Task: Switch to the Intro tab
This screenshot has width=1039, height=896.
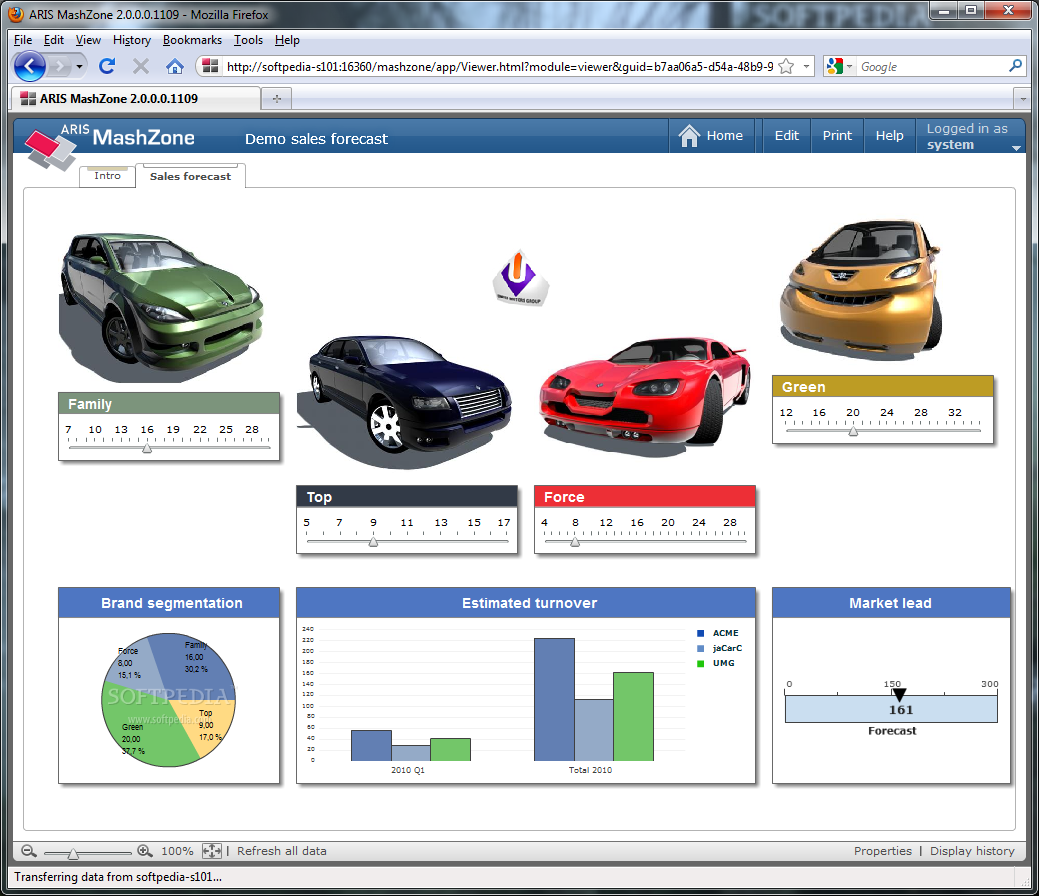Action: (x=107, y=176)
